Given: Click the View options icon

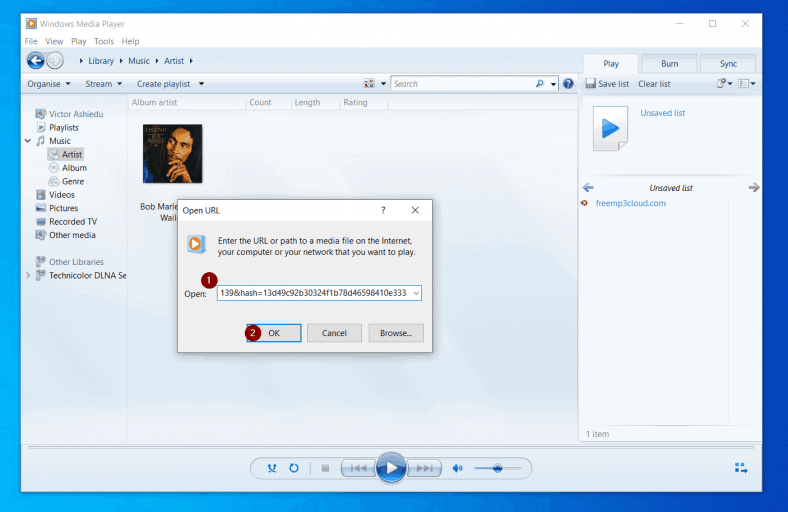Looking at the screenshot, I should coord(369,83).
